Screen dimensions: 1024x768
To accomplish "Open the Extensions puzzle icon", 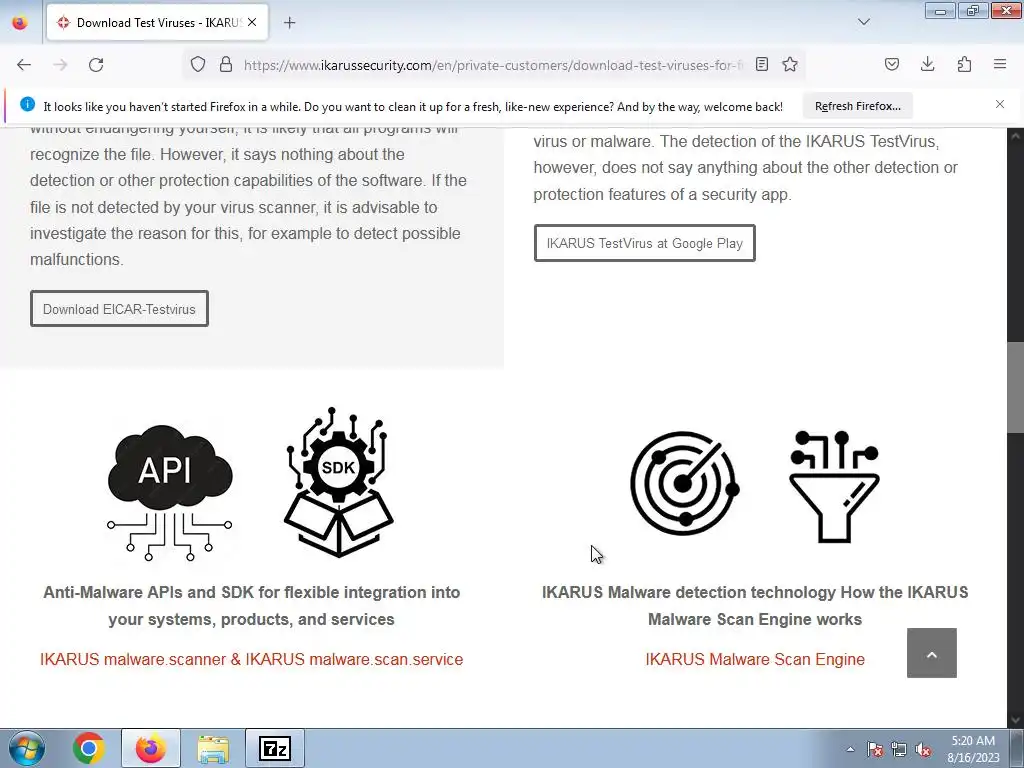I will coord(964,65).
